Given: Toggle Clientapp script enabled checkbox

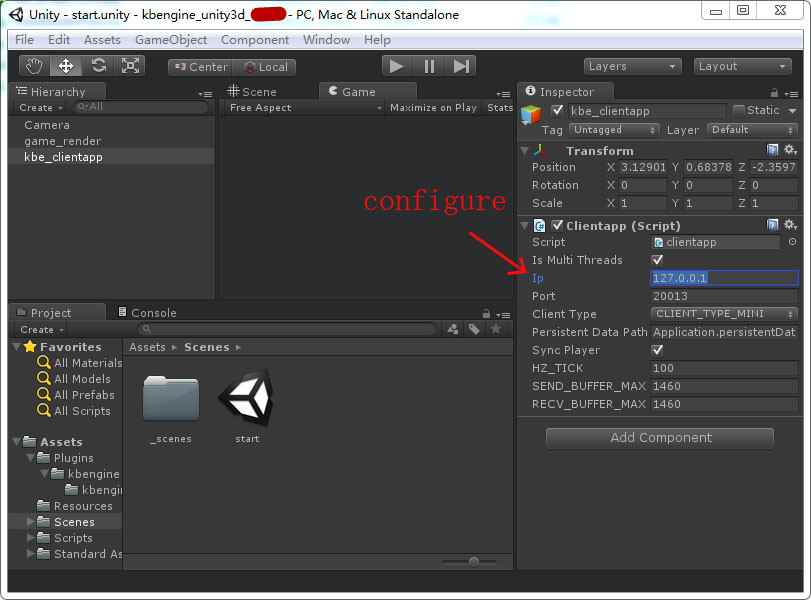Looking at the screenshot, I should click(x=557, y=225).
